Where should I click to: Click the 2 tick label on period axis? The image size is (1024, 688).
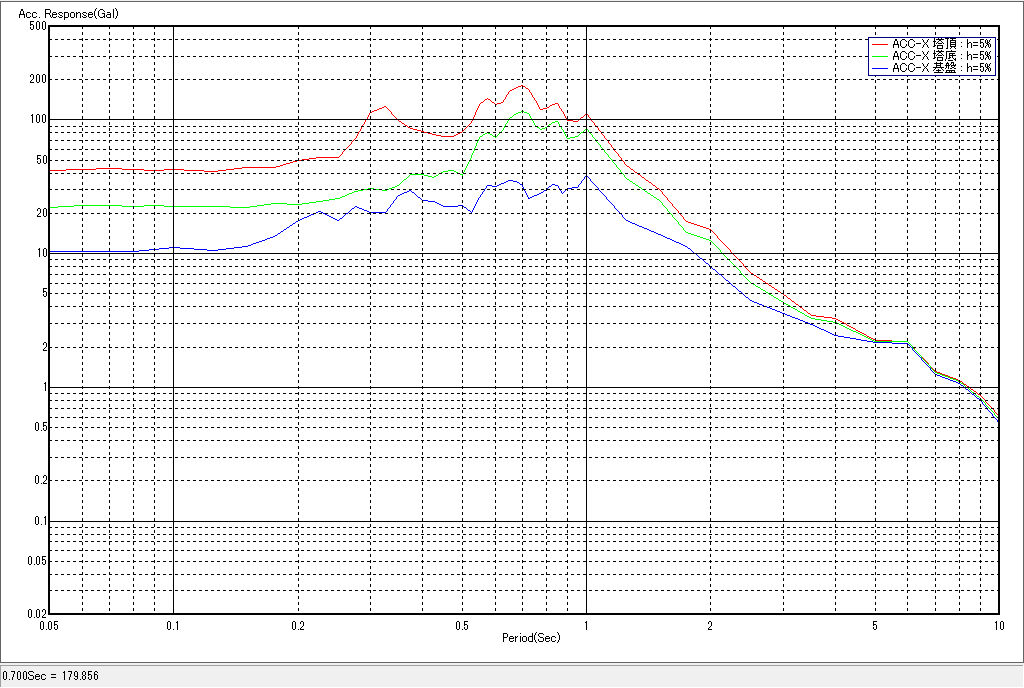pyautogui.click(x=710, y=625)
